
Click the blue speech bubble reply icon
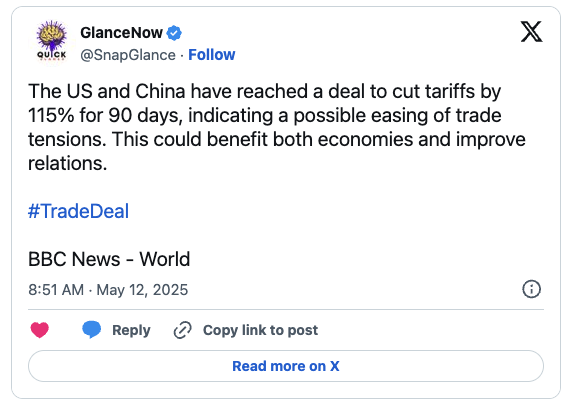(91, 329)
